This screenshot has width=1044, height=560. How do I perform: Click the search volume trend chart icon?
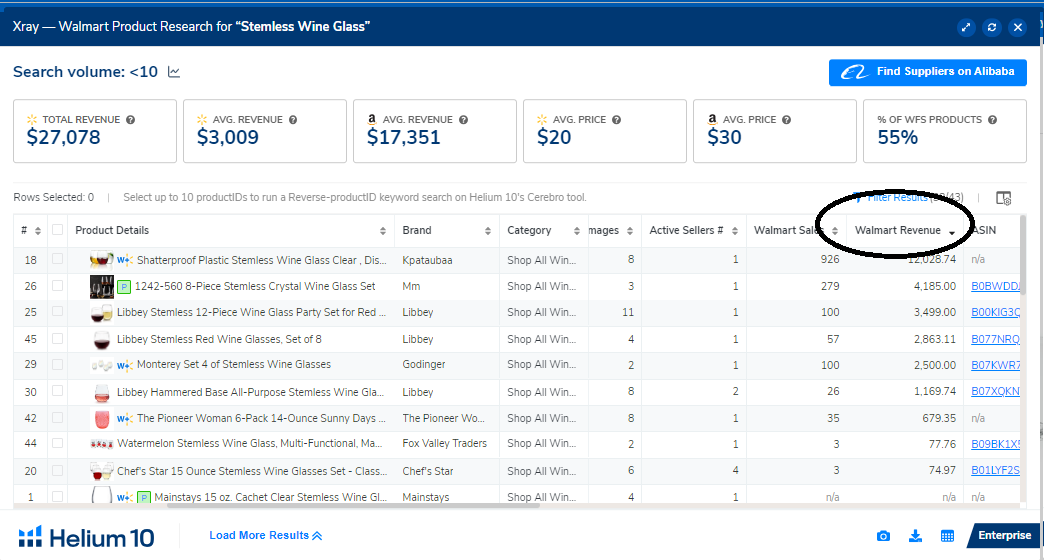pyautogui.click(x=174, y=72)
